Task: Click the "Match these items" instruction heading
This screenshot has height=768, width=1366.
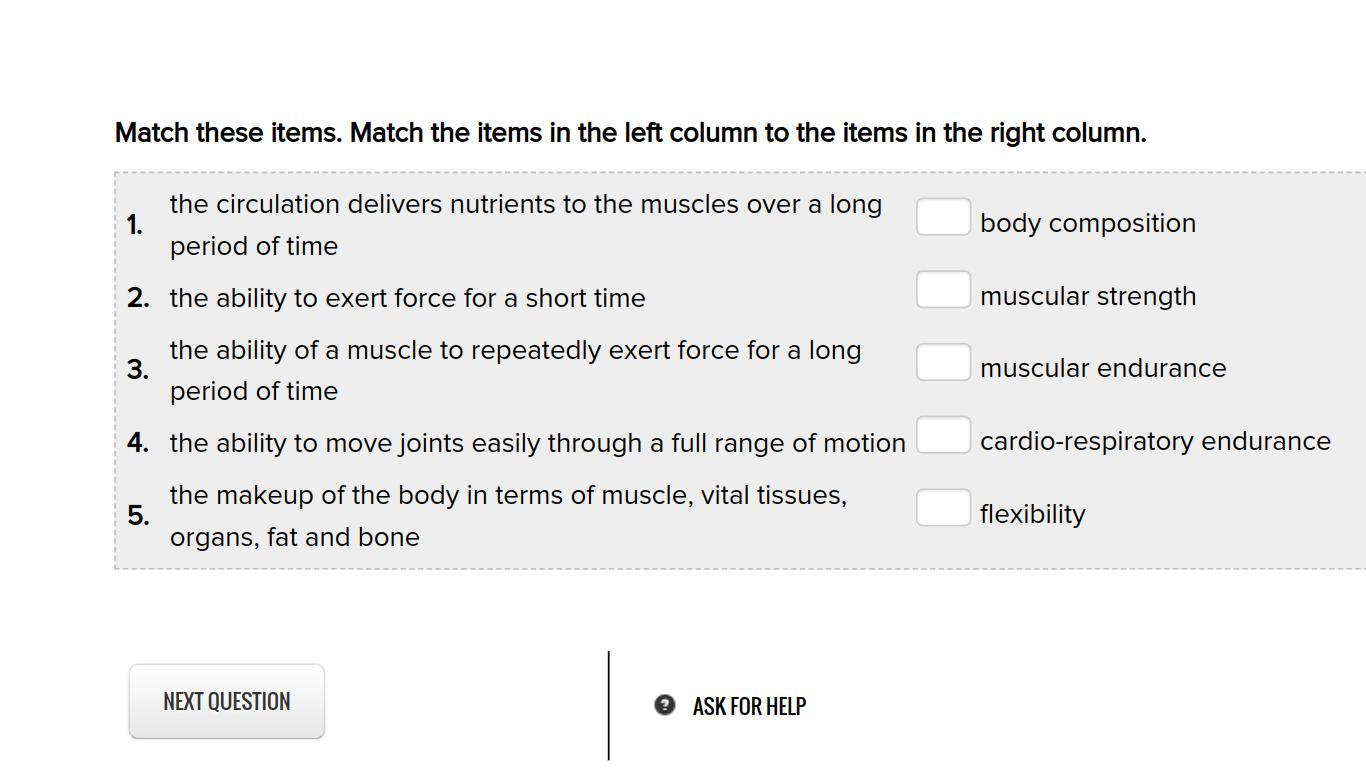Action: coord(630,133)
